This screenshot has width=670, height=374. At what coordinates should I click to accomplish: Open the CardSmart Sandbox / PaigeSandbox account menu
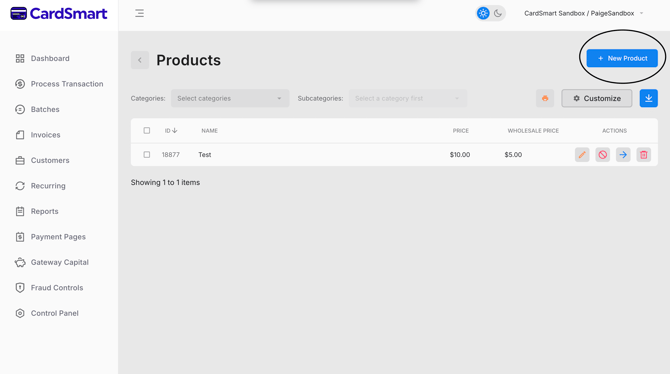(583, 13)
